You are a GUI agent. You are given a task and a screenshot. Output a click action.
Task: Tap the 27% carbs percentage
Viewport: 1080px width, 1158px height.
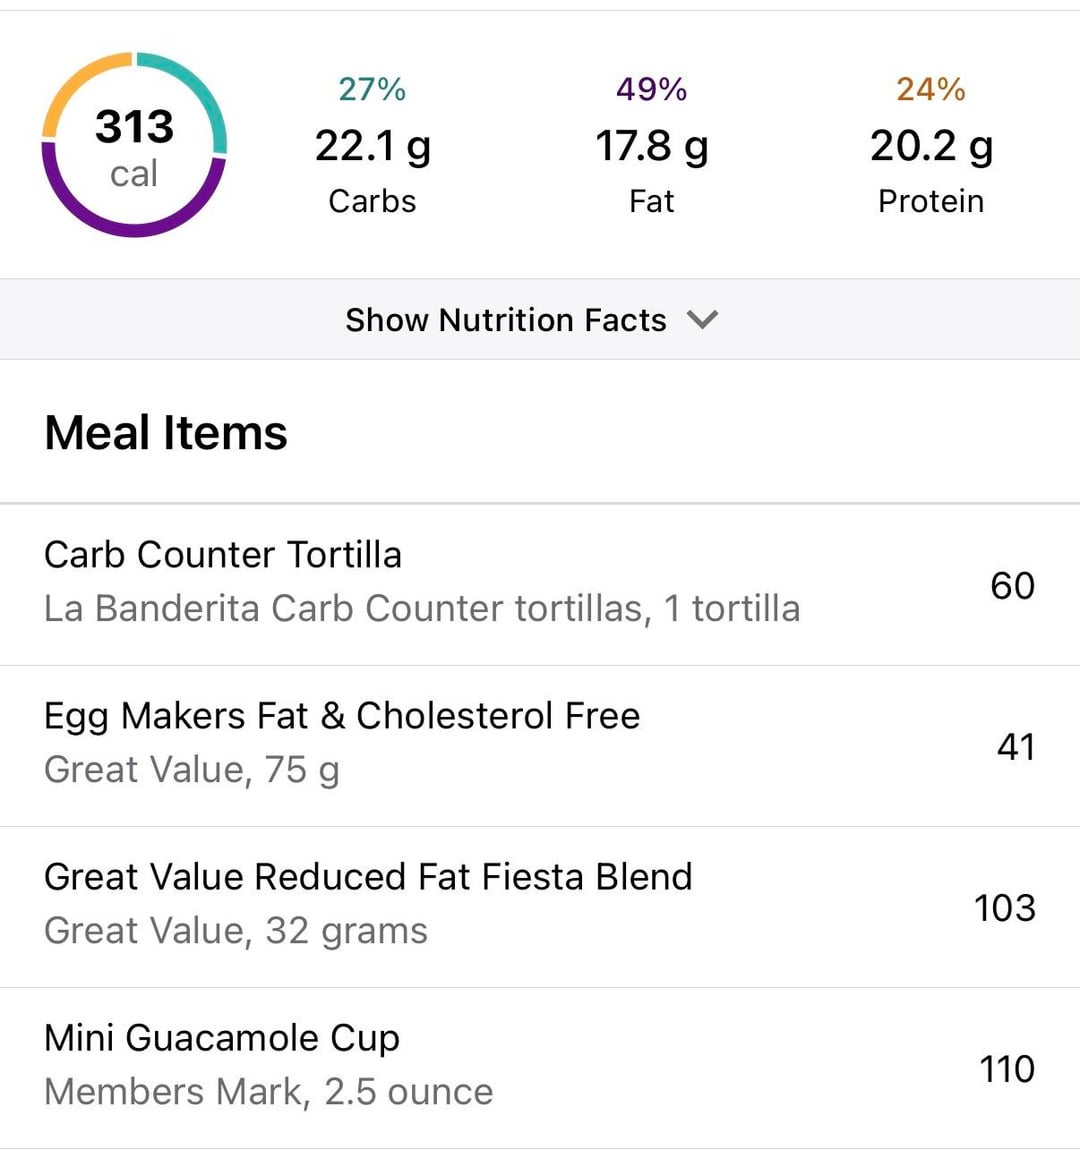click(x=372, y=89)
